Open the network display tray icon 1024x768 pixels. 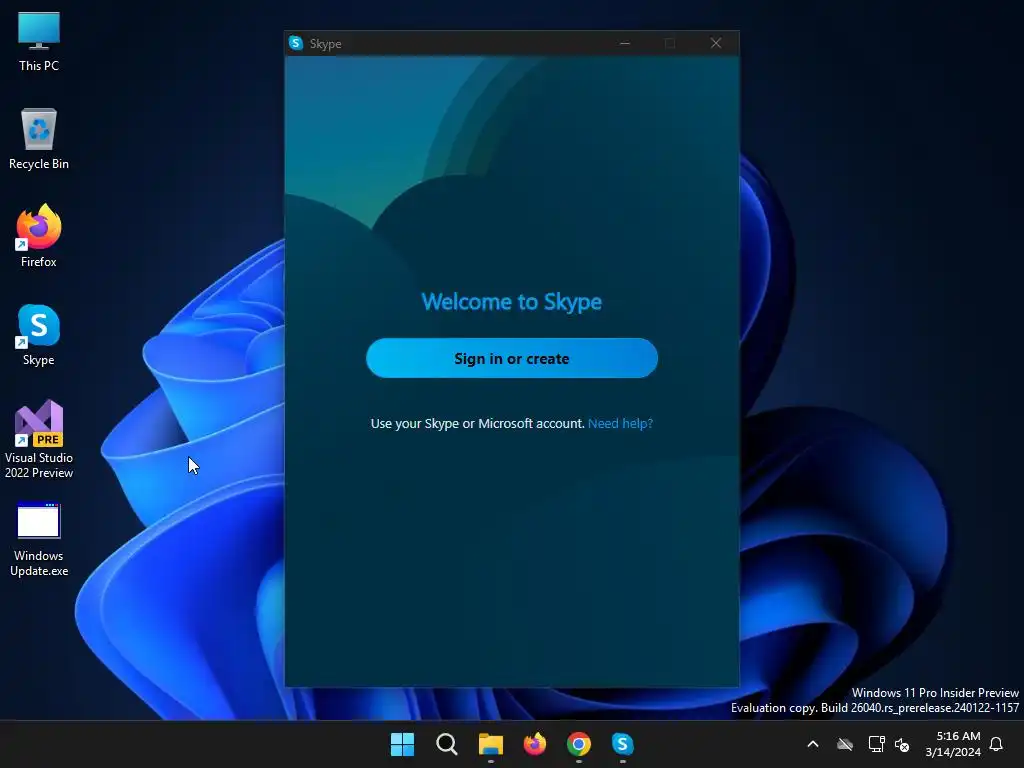[876, 744]
